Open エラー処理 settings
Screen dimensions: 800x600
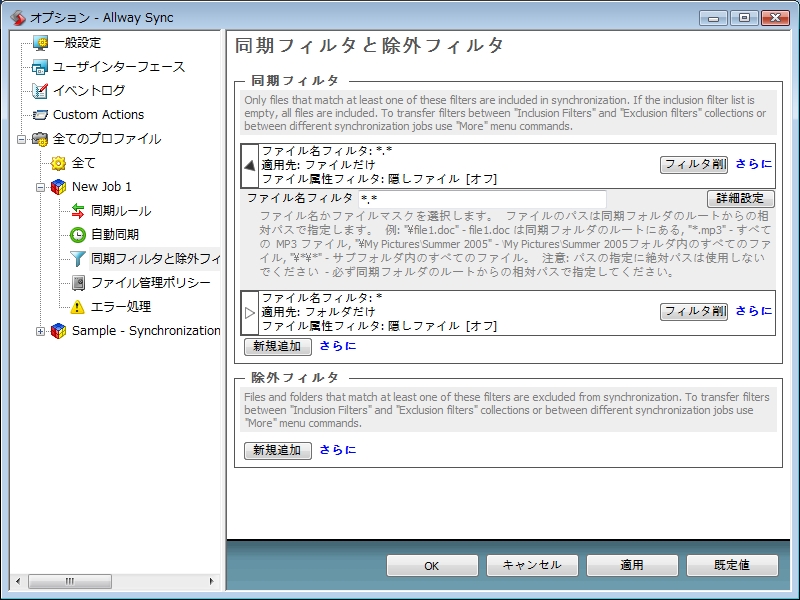click(121, 307)
